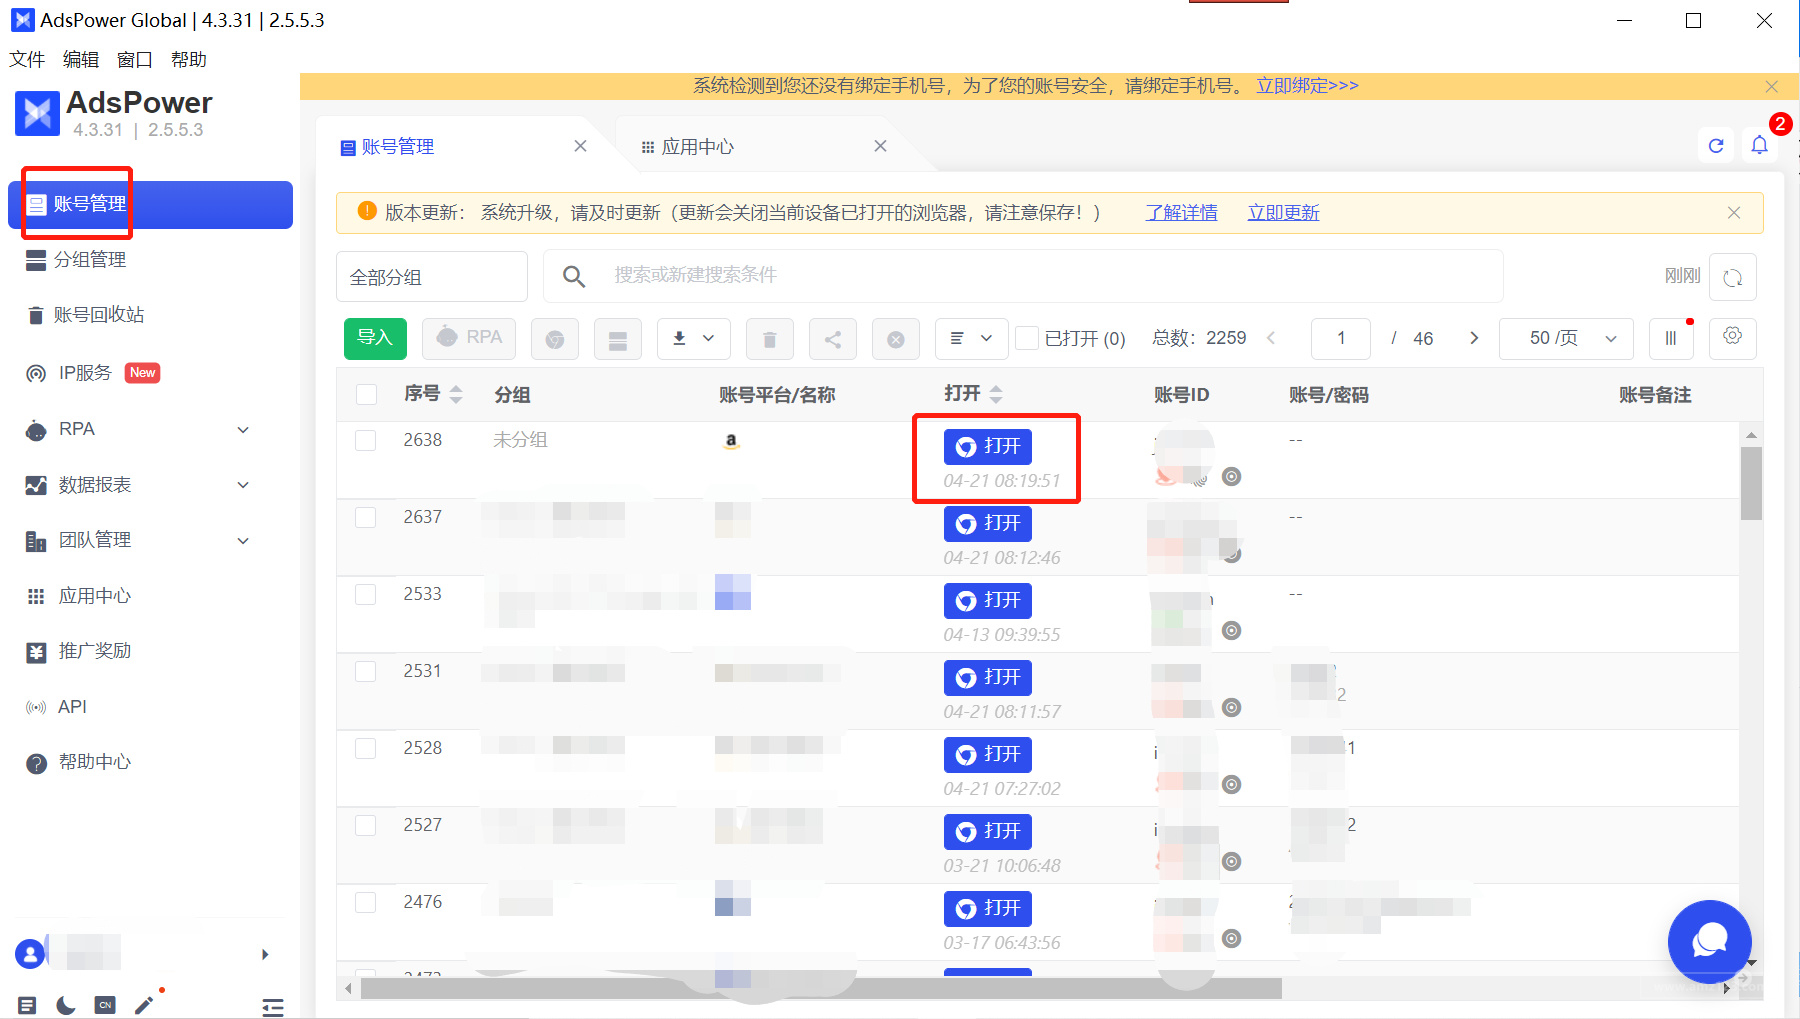The width and height of the screenshot is (1800, 1019).
Task: Click the 了解详情 link
Action: pyautogui.click(x=1181, y=213)
